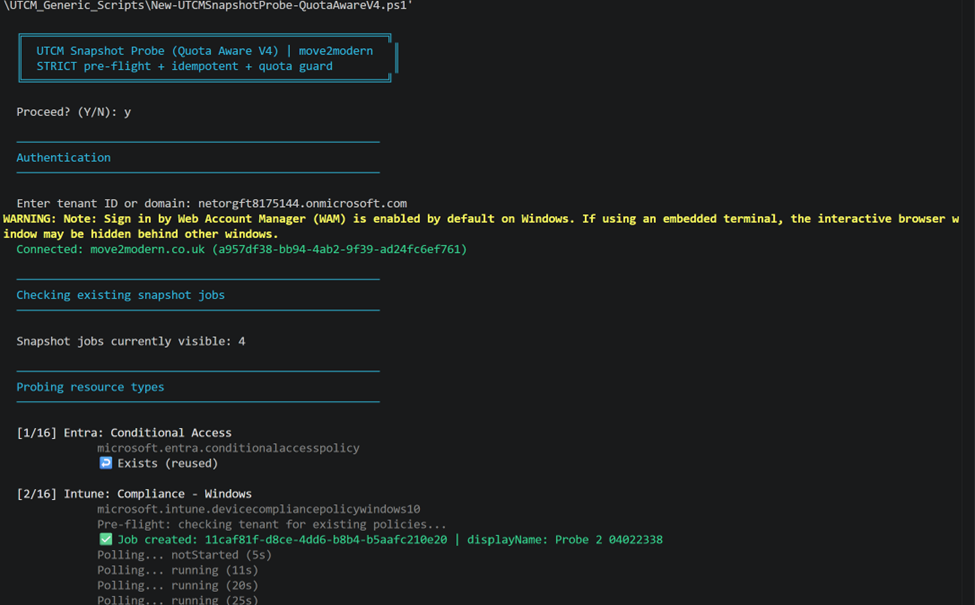
Task: Select the [2/16] Intune: Compliance - Windows entry
Action: (x=134, y=494)
